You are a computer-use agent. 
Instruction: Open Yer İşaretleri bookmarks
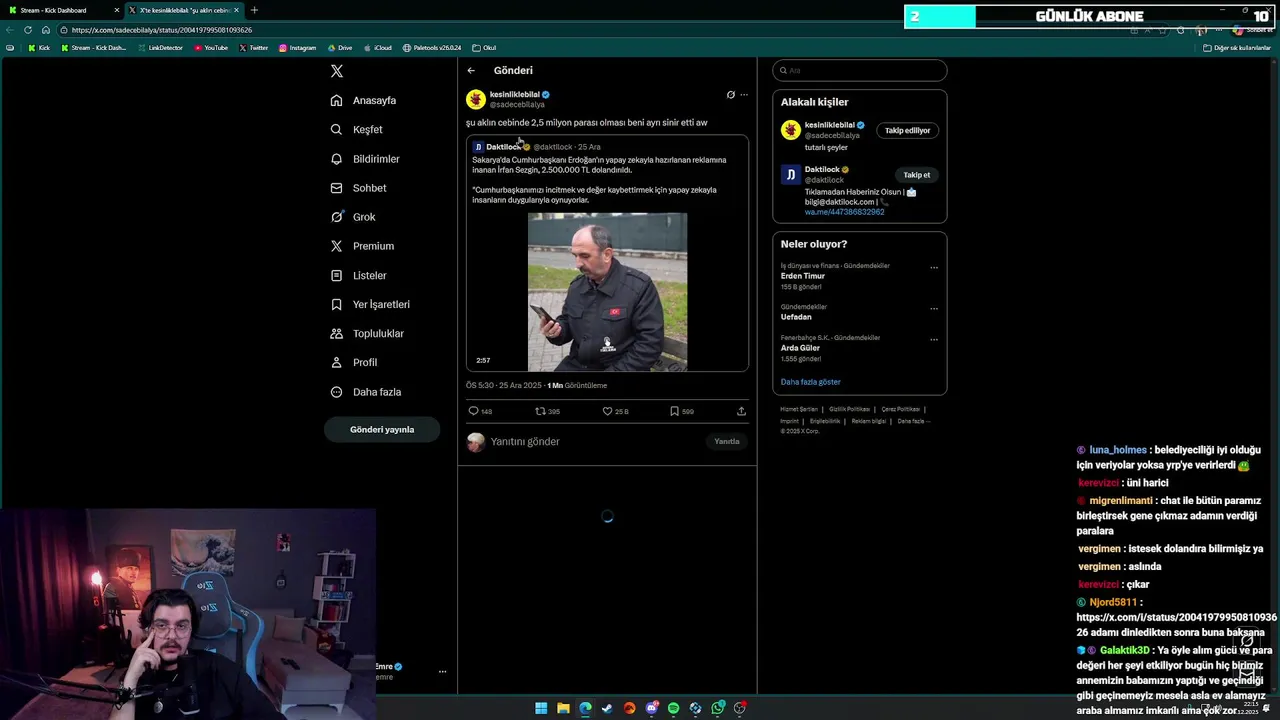(x=370, y=304)
